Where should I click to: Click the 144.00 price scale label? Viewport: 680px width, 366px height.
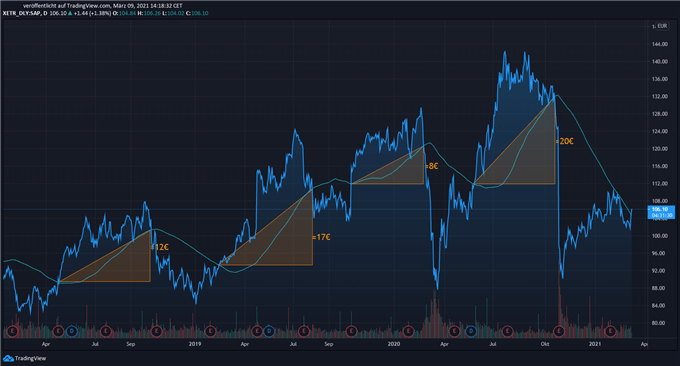click(660, 44)
